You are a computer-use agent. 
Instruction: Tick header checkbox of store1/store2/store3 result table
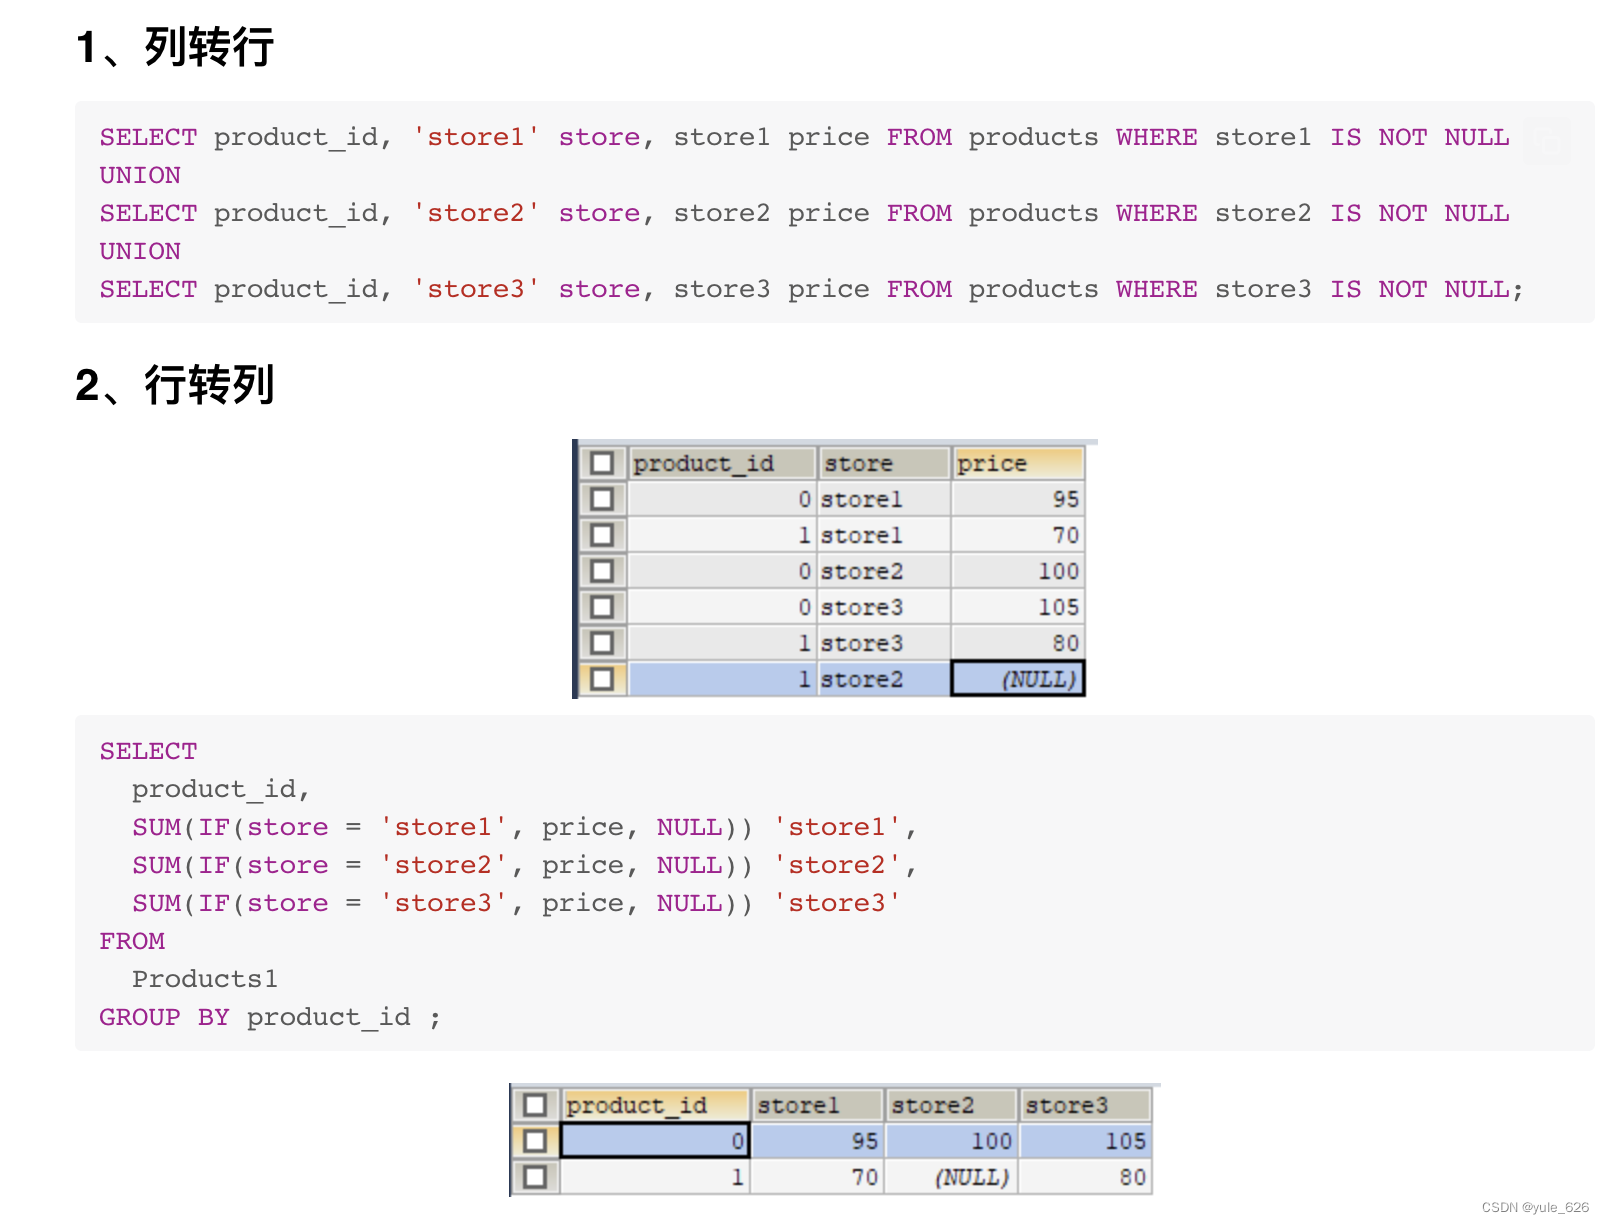(535, 1105)
